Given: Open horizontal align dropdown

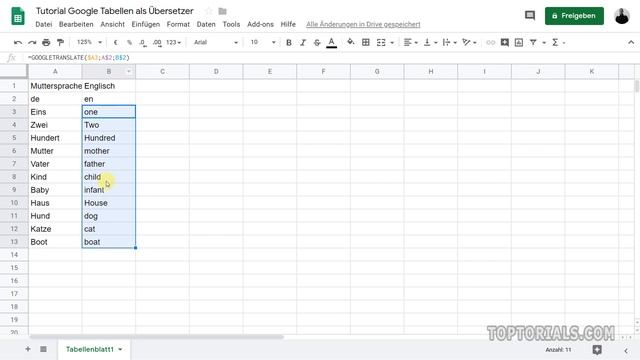Looking at the screenshot, I should pos(410,42).
